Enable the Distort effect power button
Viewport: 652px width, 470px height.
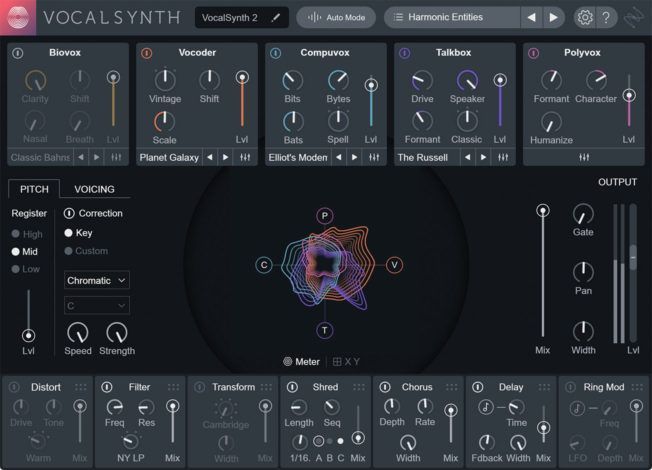pos(14,387)
